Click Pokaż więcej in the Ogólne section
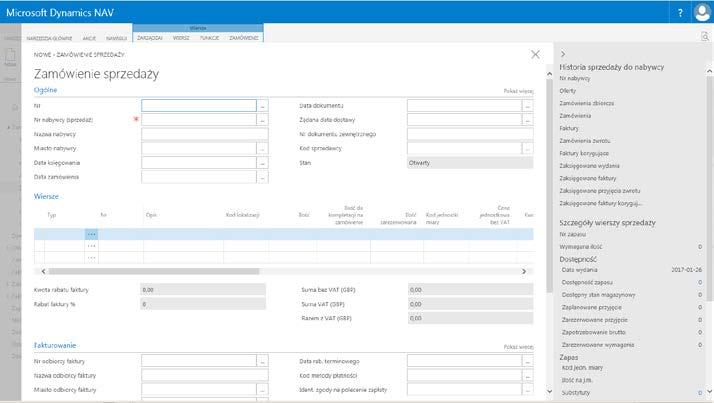The image size is (714, 403). 518,91
